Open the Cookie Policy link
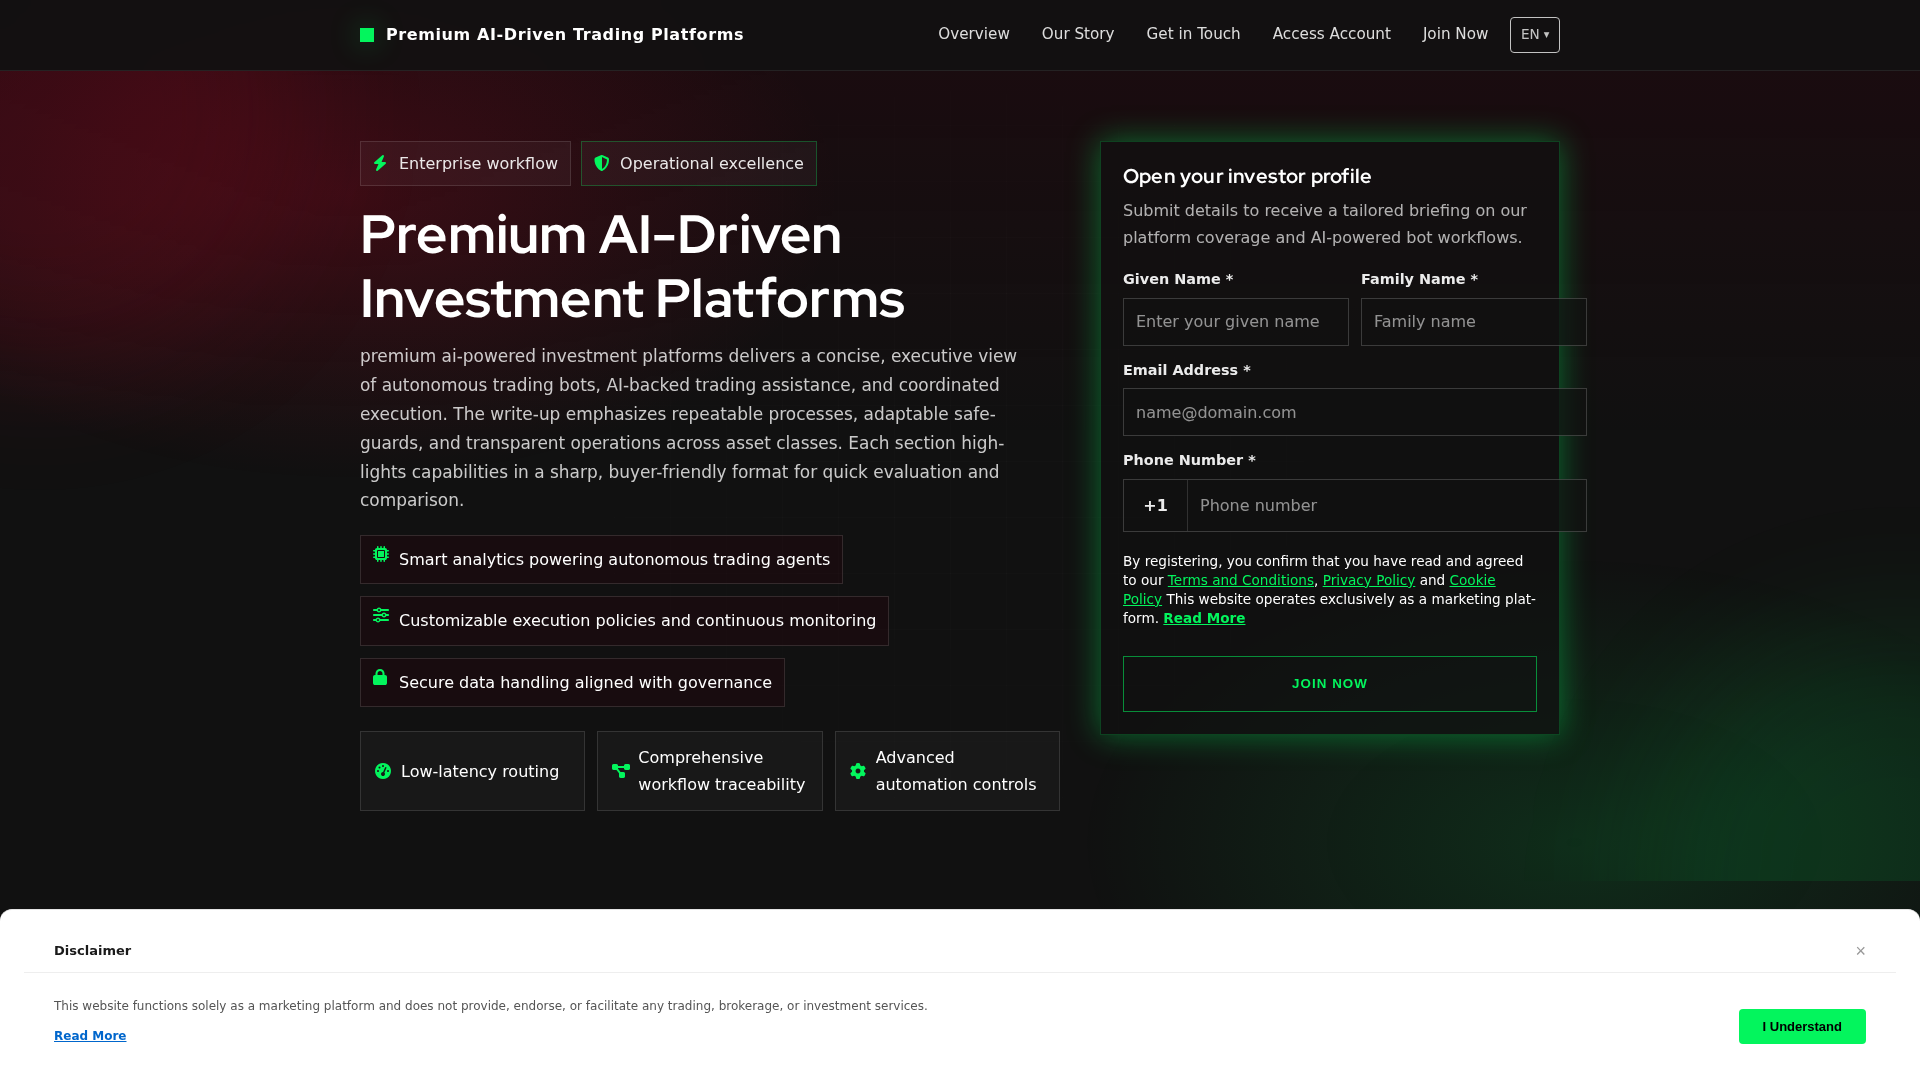1920x1080 pixels. tap(1472, 580)
